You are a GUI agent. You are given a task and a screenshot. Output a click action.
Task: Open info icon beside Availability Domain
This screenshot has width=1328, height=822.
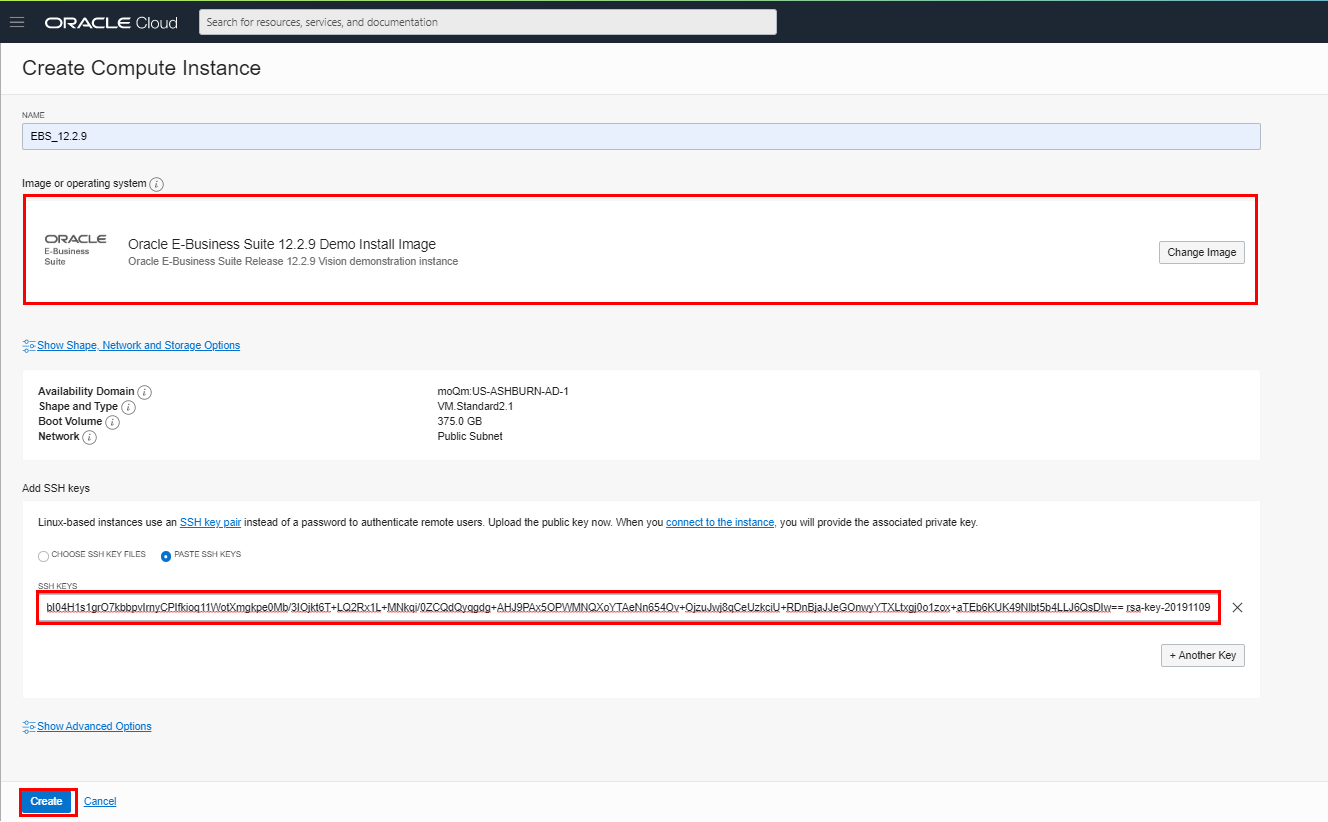tap(145, 392)
